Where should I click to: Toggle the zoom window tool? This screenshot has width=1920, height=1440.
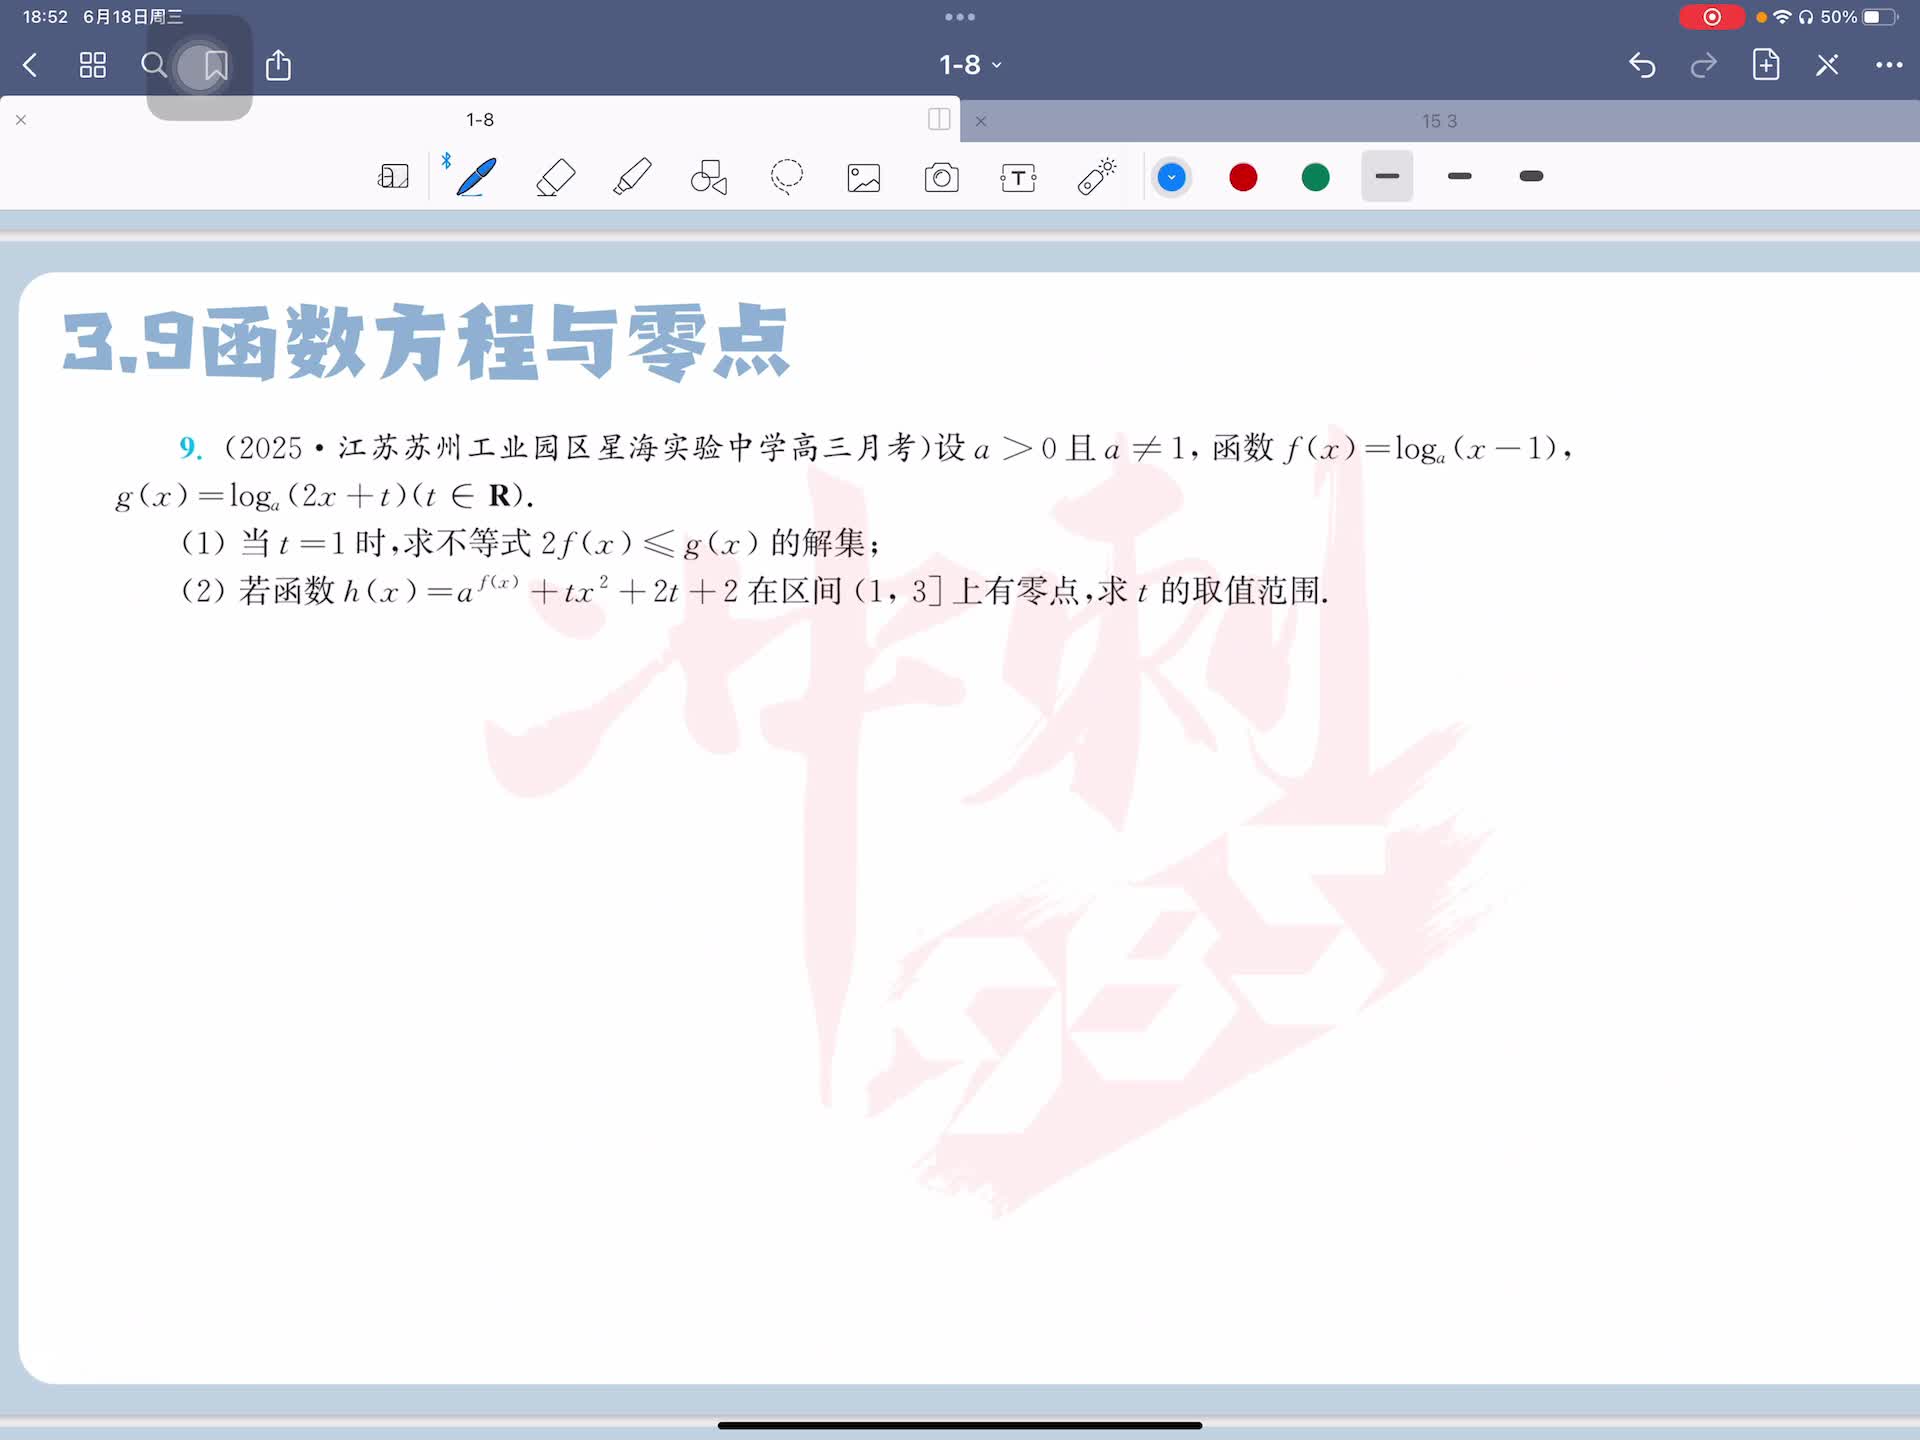click(393, 177)
